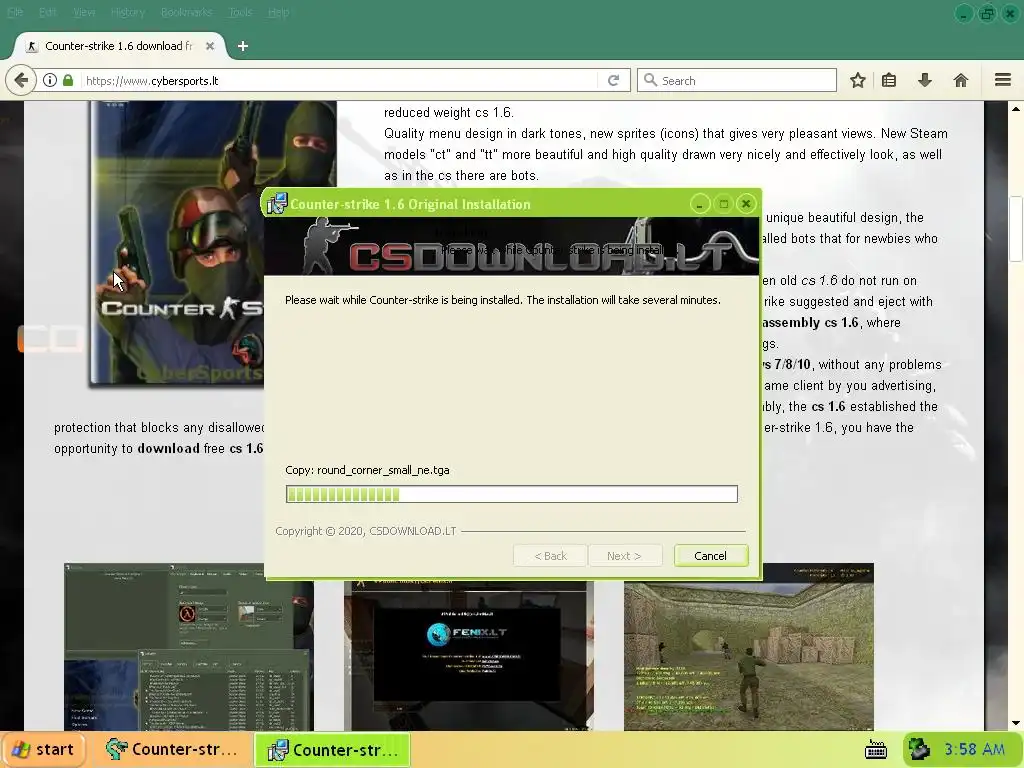Minimize the installer dialog
The width and height of the screenshot is (1024, 768).
699,204
